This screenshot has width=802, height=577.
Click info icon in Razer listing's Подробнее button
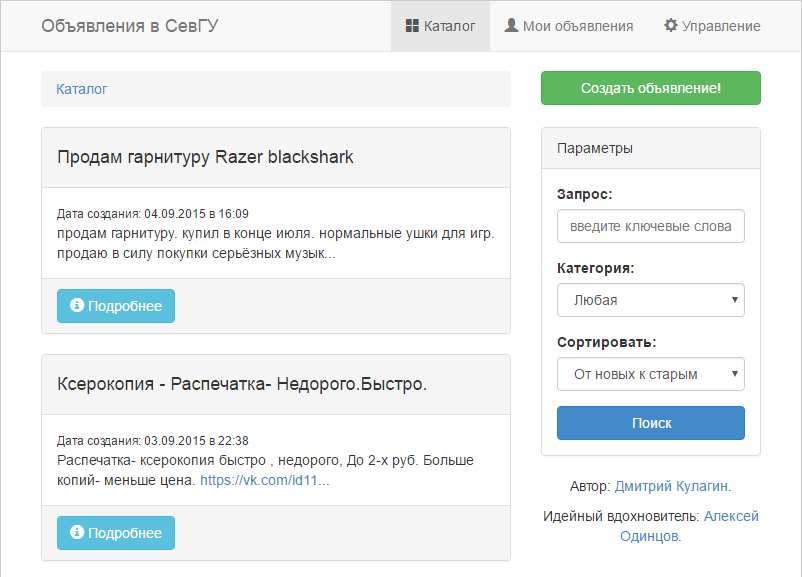point(77,306)
